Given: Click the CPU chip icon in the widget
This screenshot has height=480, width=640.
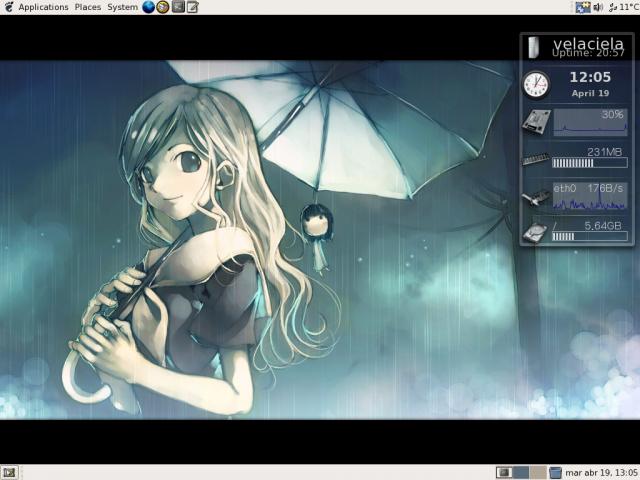Looking at the screenshot, I should tap(536, 121).
